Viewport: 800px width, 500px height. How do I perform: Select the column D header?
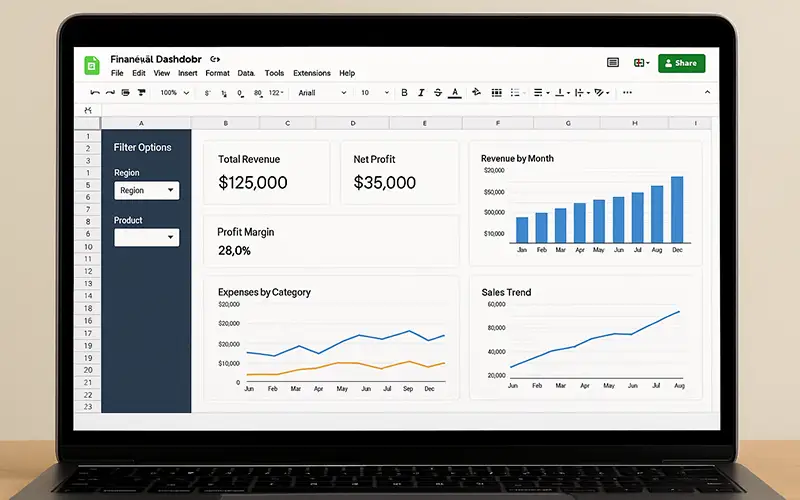point(353,124)
